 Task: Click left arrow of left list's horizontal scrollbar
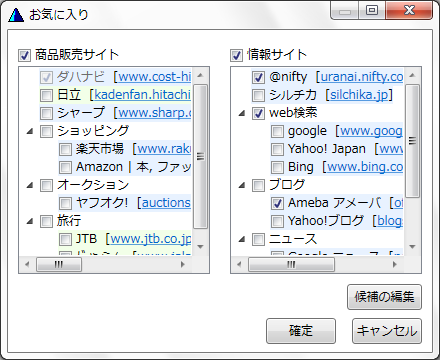[x=27, y=265]
